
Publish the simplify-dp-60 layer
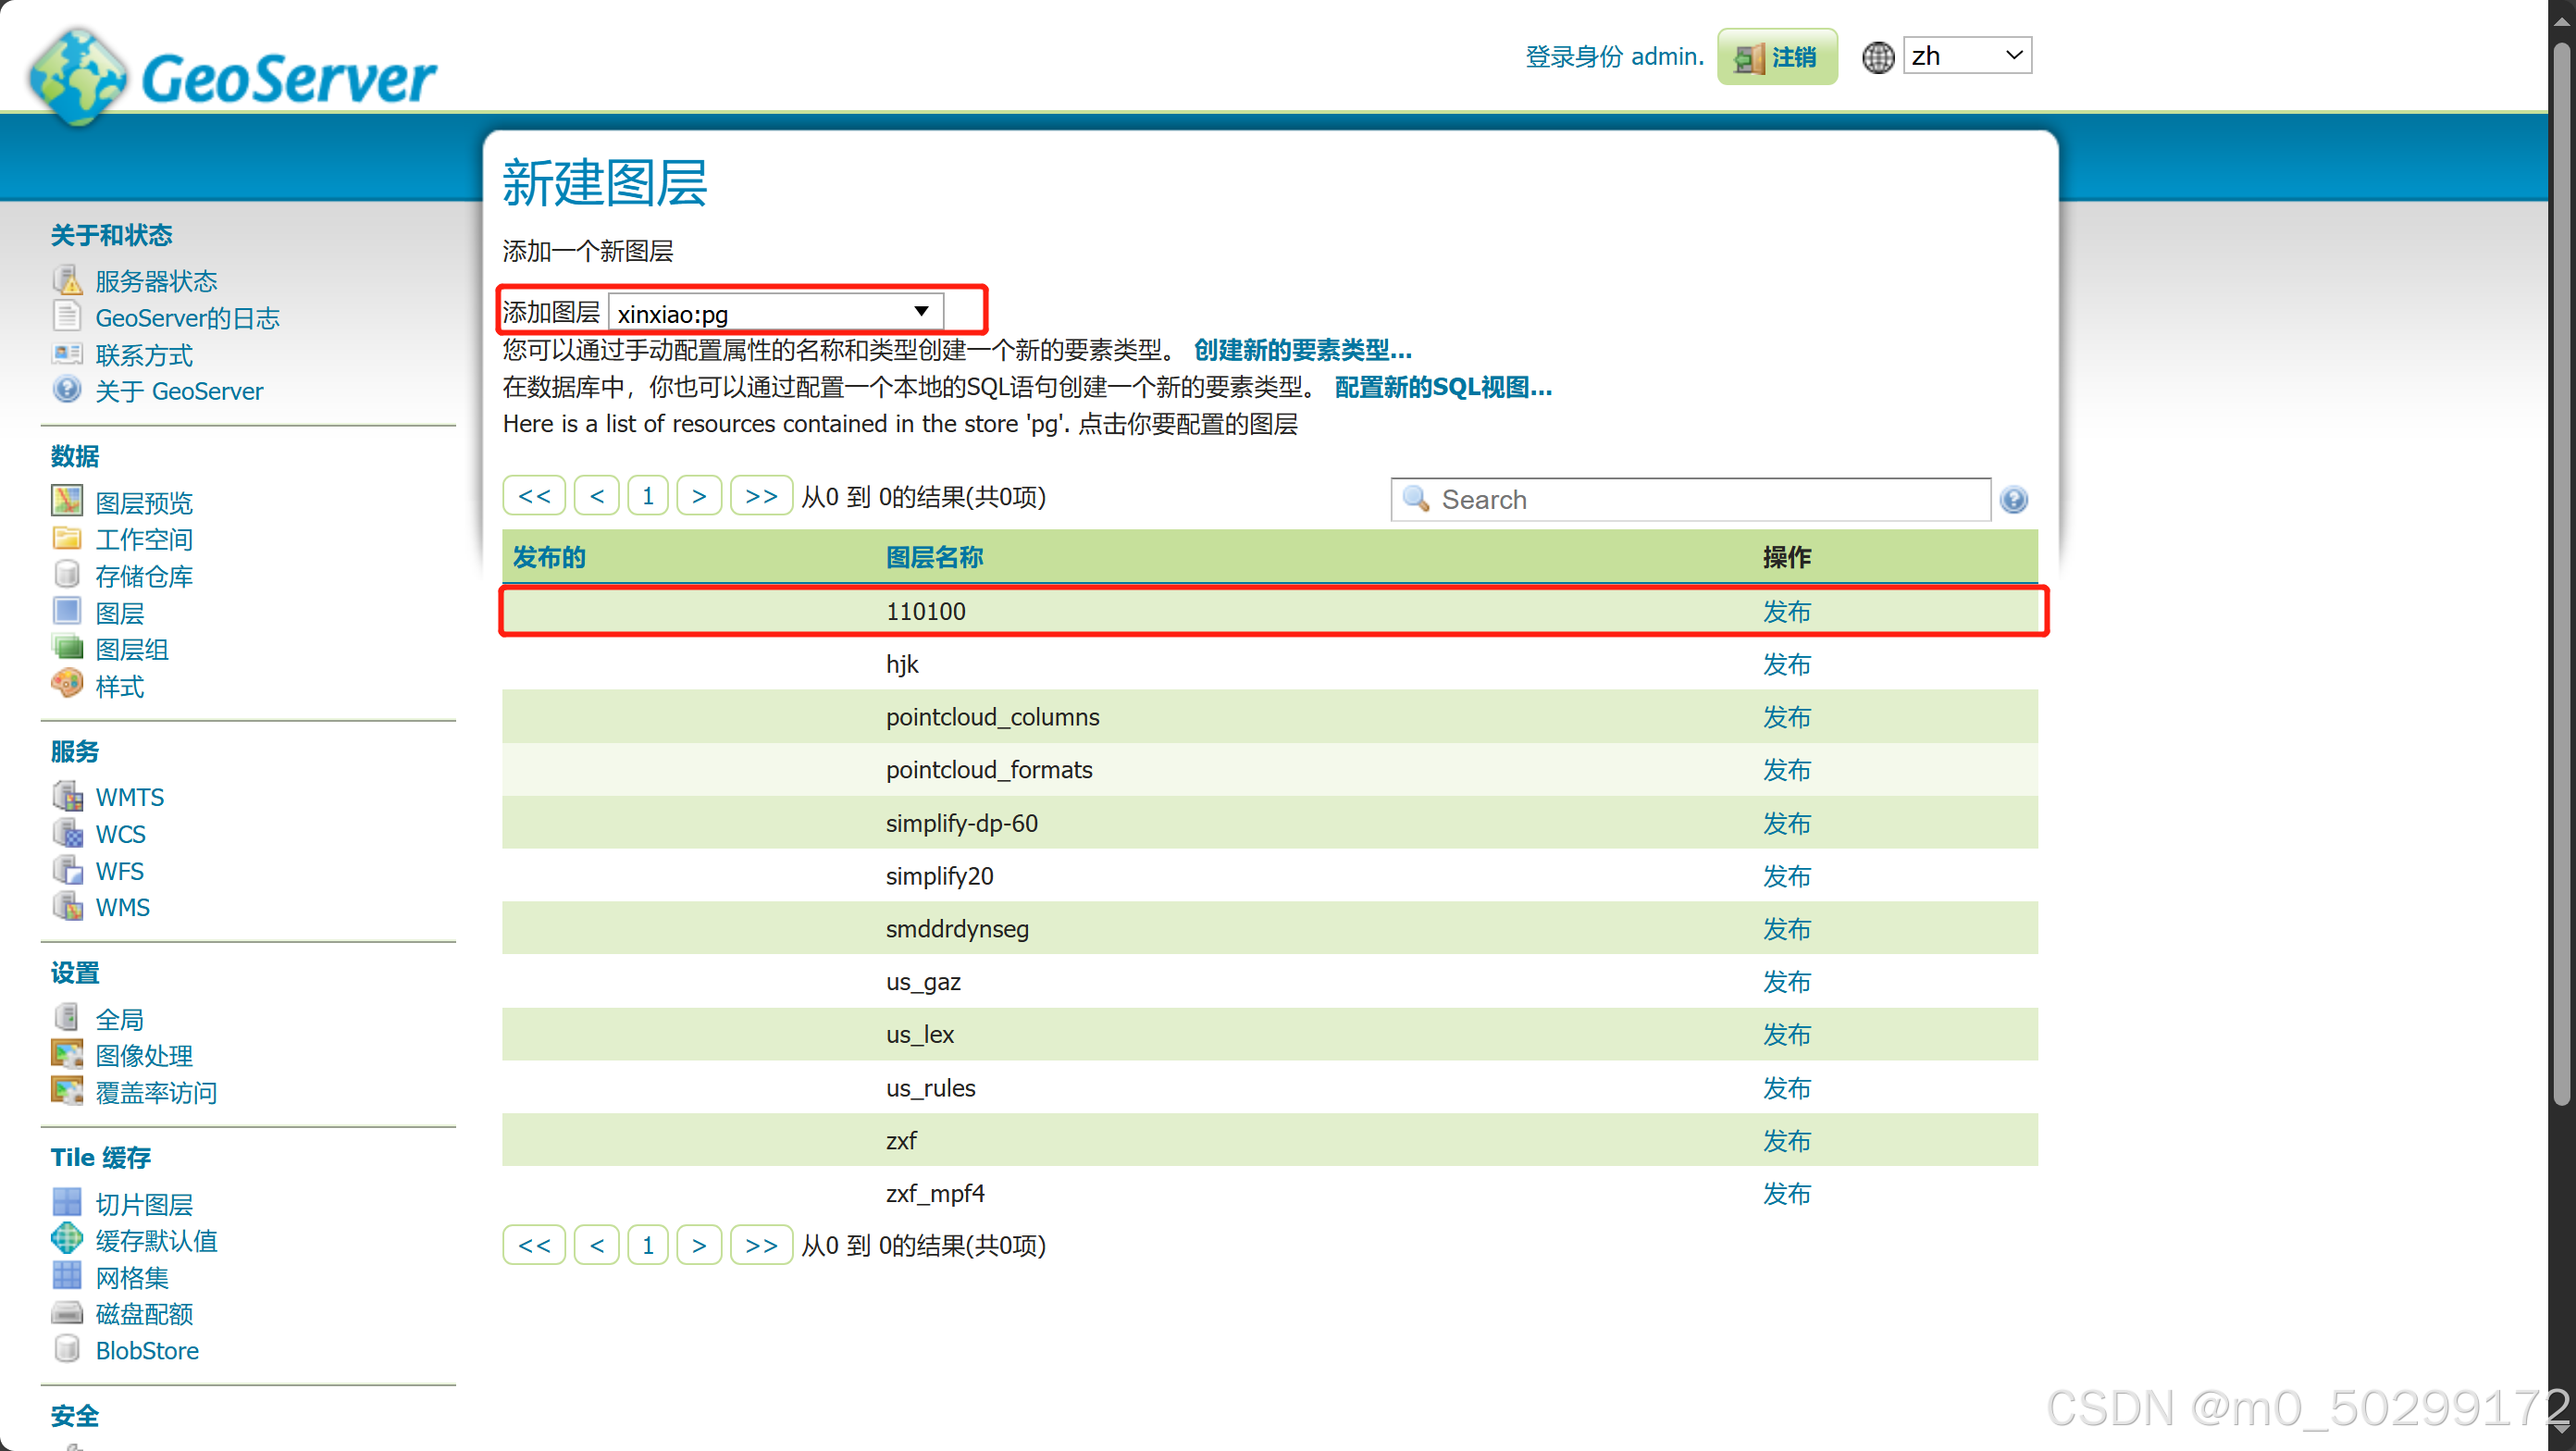tap(1786, 823)
